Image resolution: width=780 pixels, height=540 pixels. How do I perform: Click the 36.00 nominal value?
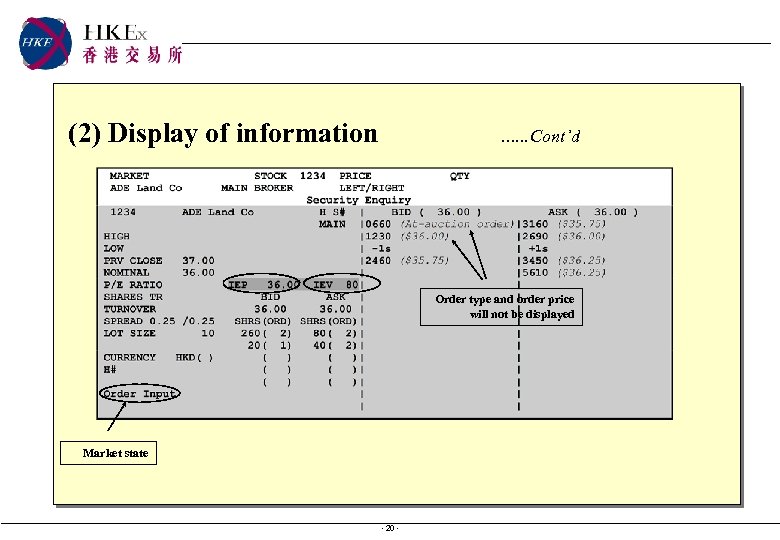[198, 272]
